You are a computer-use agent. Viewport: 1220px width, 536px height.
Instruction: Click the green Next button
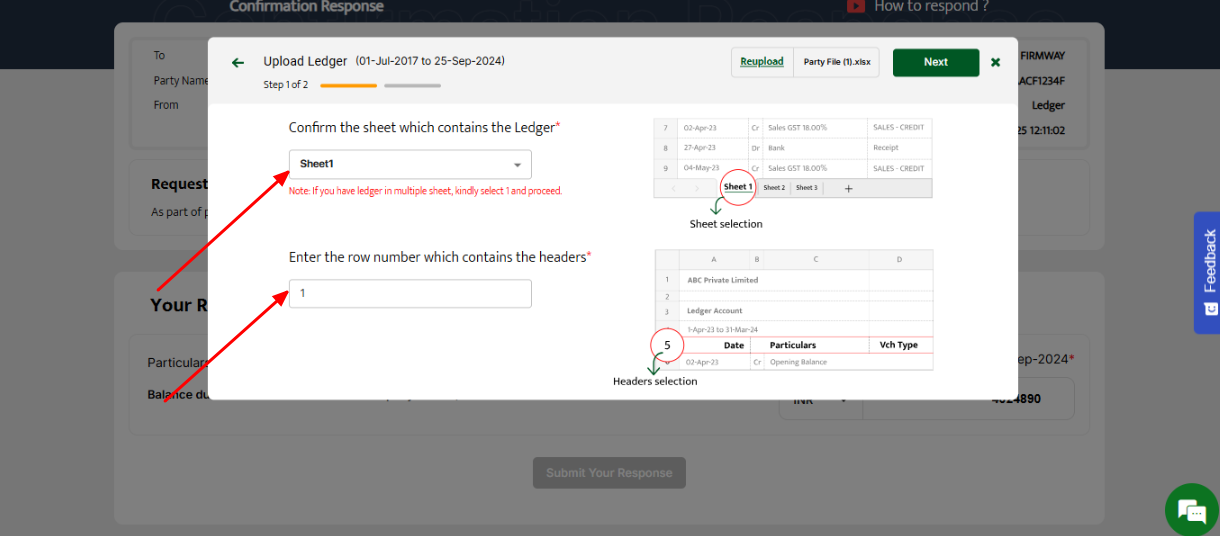(935, 62)
